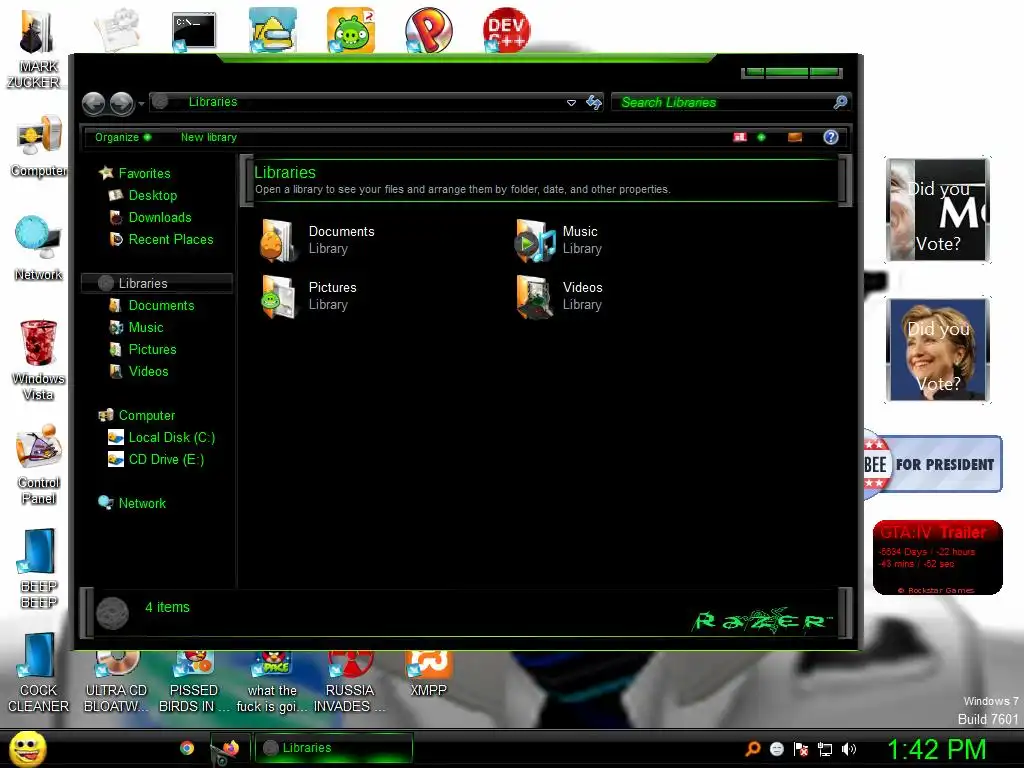The image size is (1024, 768).
Task: Open Local Disk (C:) in navigation pane
Action: tap(161, 438)
